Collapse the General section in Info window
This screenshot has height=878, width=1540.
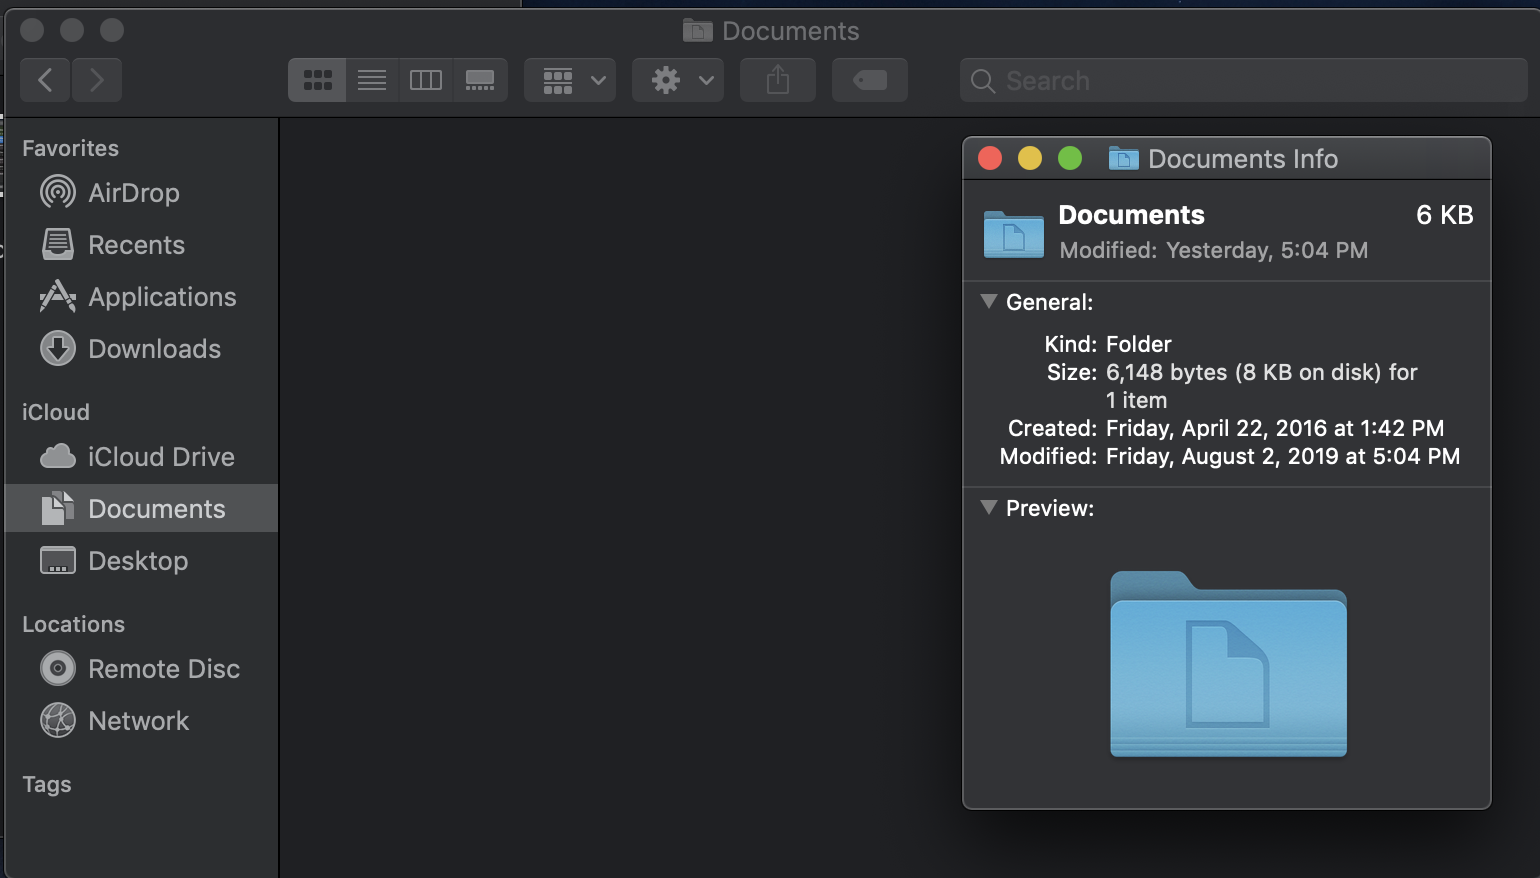coord(989,301)
